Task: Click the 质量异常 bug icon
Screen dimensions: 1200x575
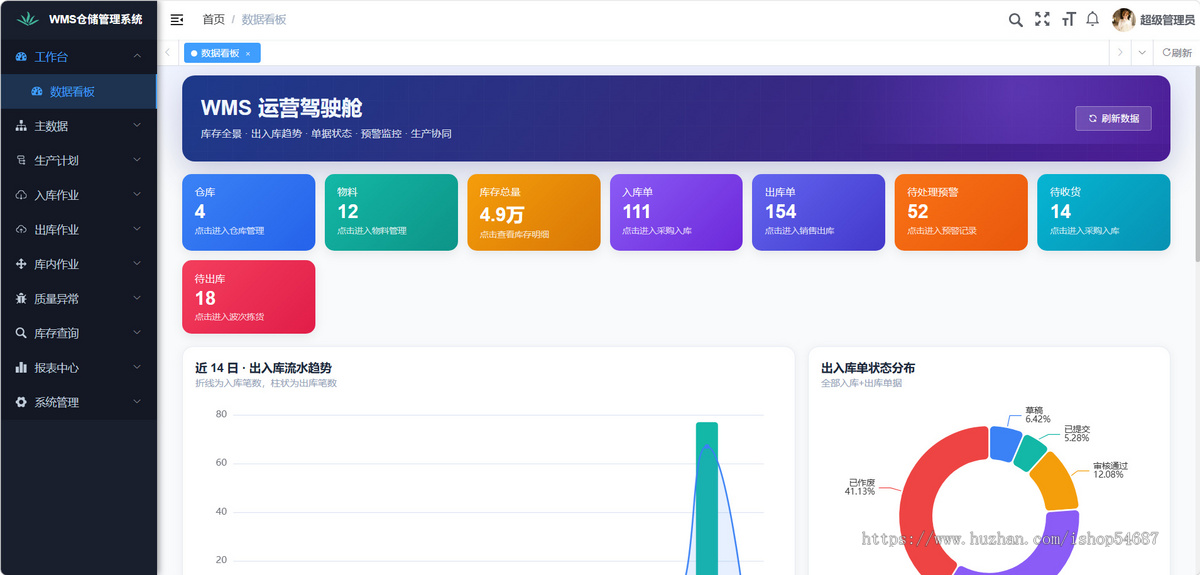Action: tap(21, 298)
